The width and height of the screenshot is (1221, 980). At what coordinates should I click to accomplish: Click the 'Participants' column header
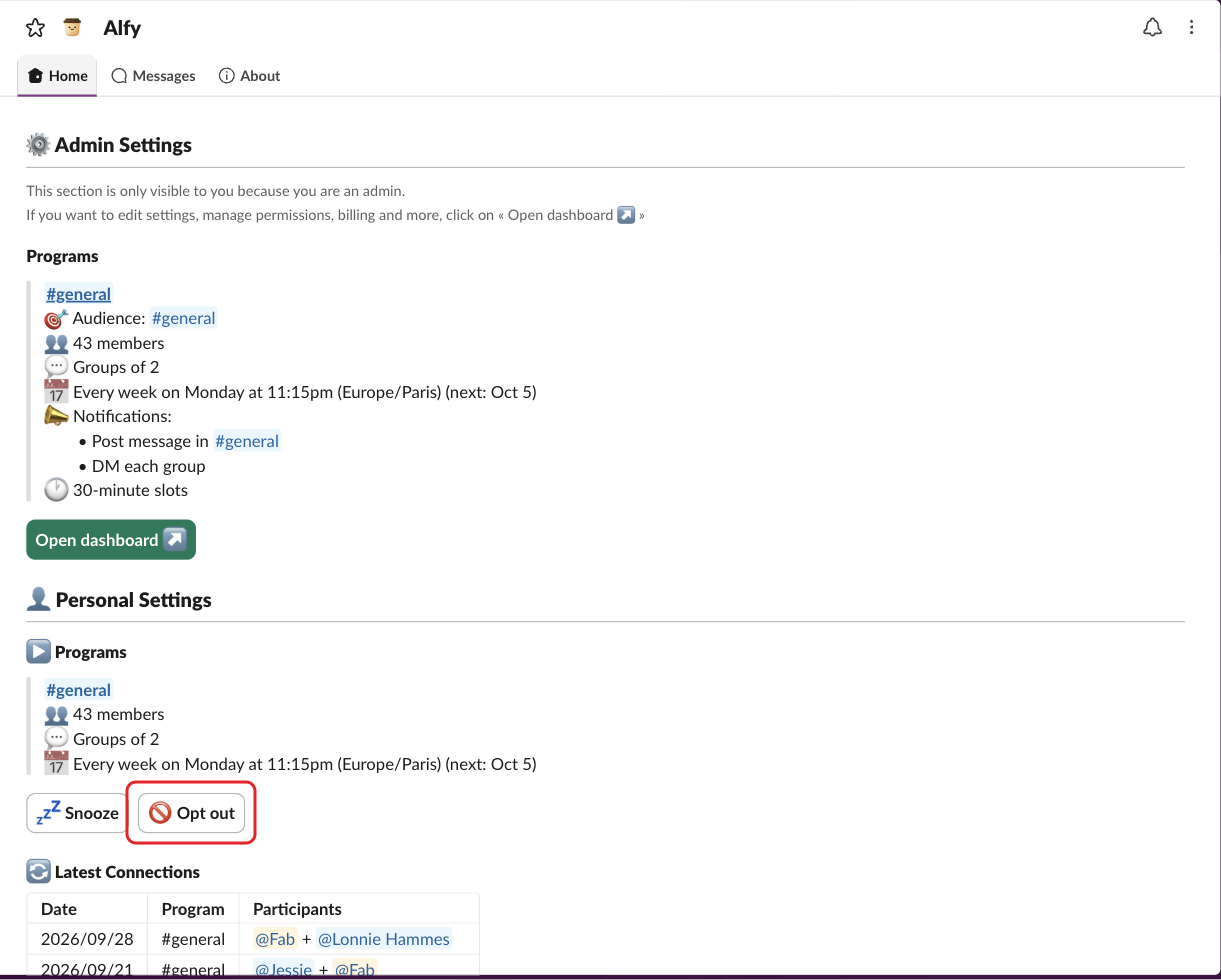coord(297,909)
